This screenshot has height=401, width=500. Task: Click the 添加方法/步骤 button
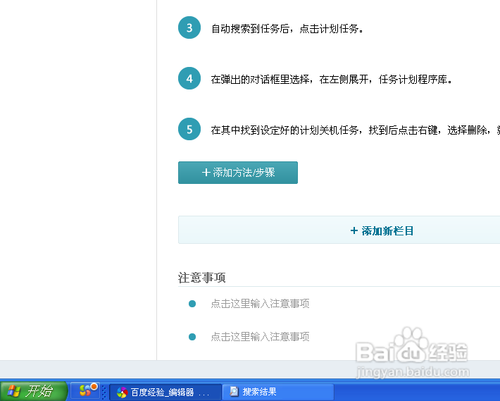click(x=238, y=172)
